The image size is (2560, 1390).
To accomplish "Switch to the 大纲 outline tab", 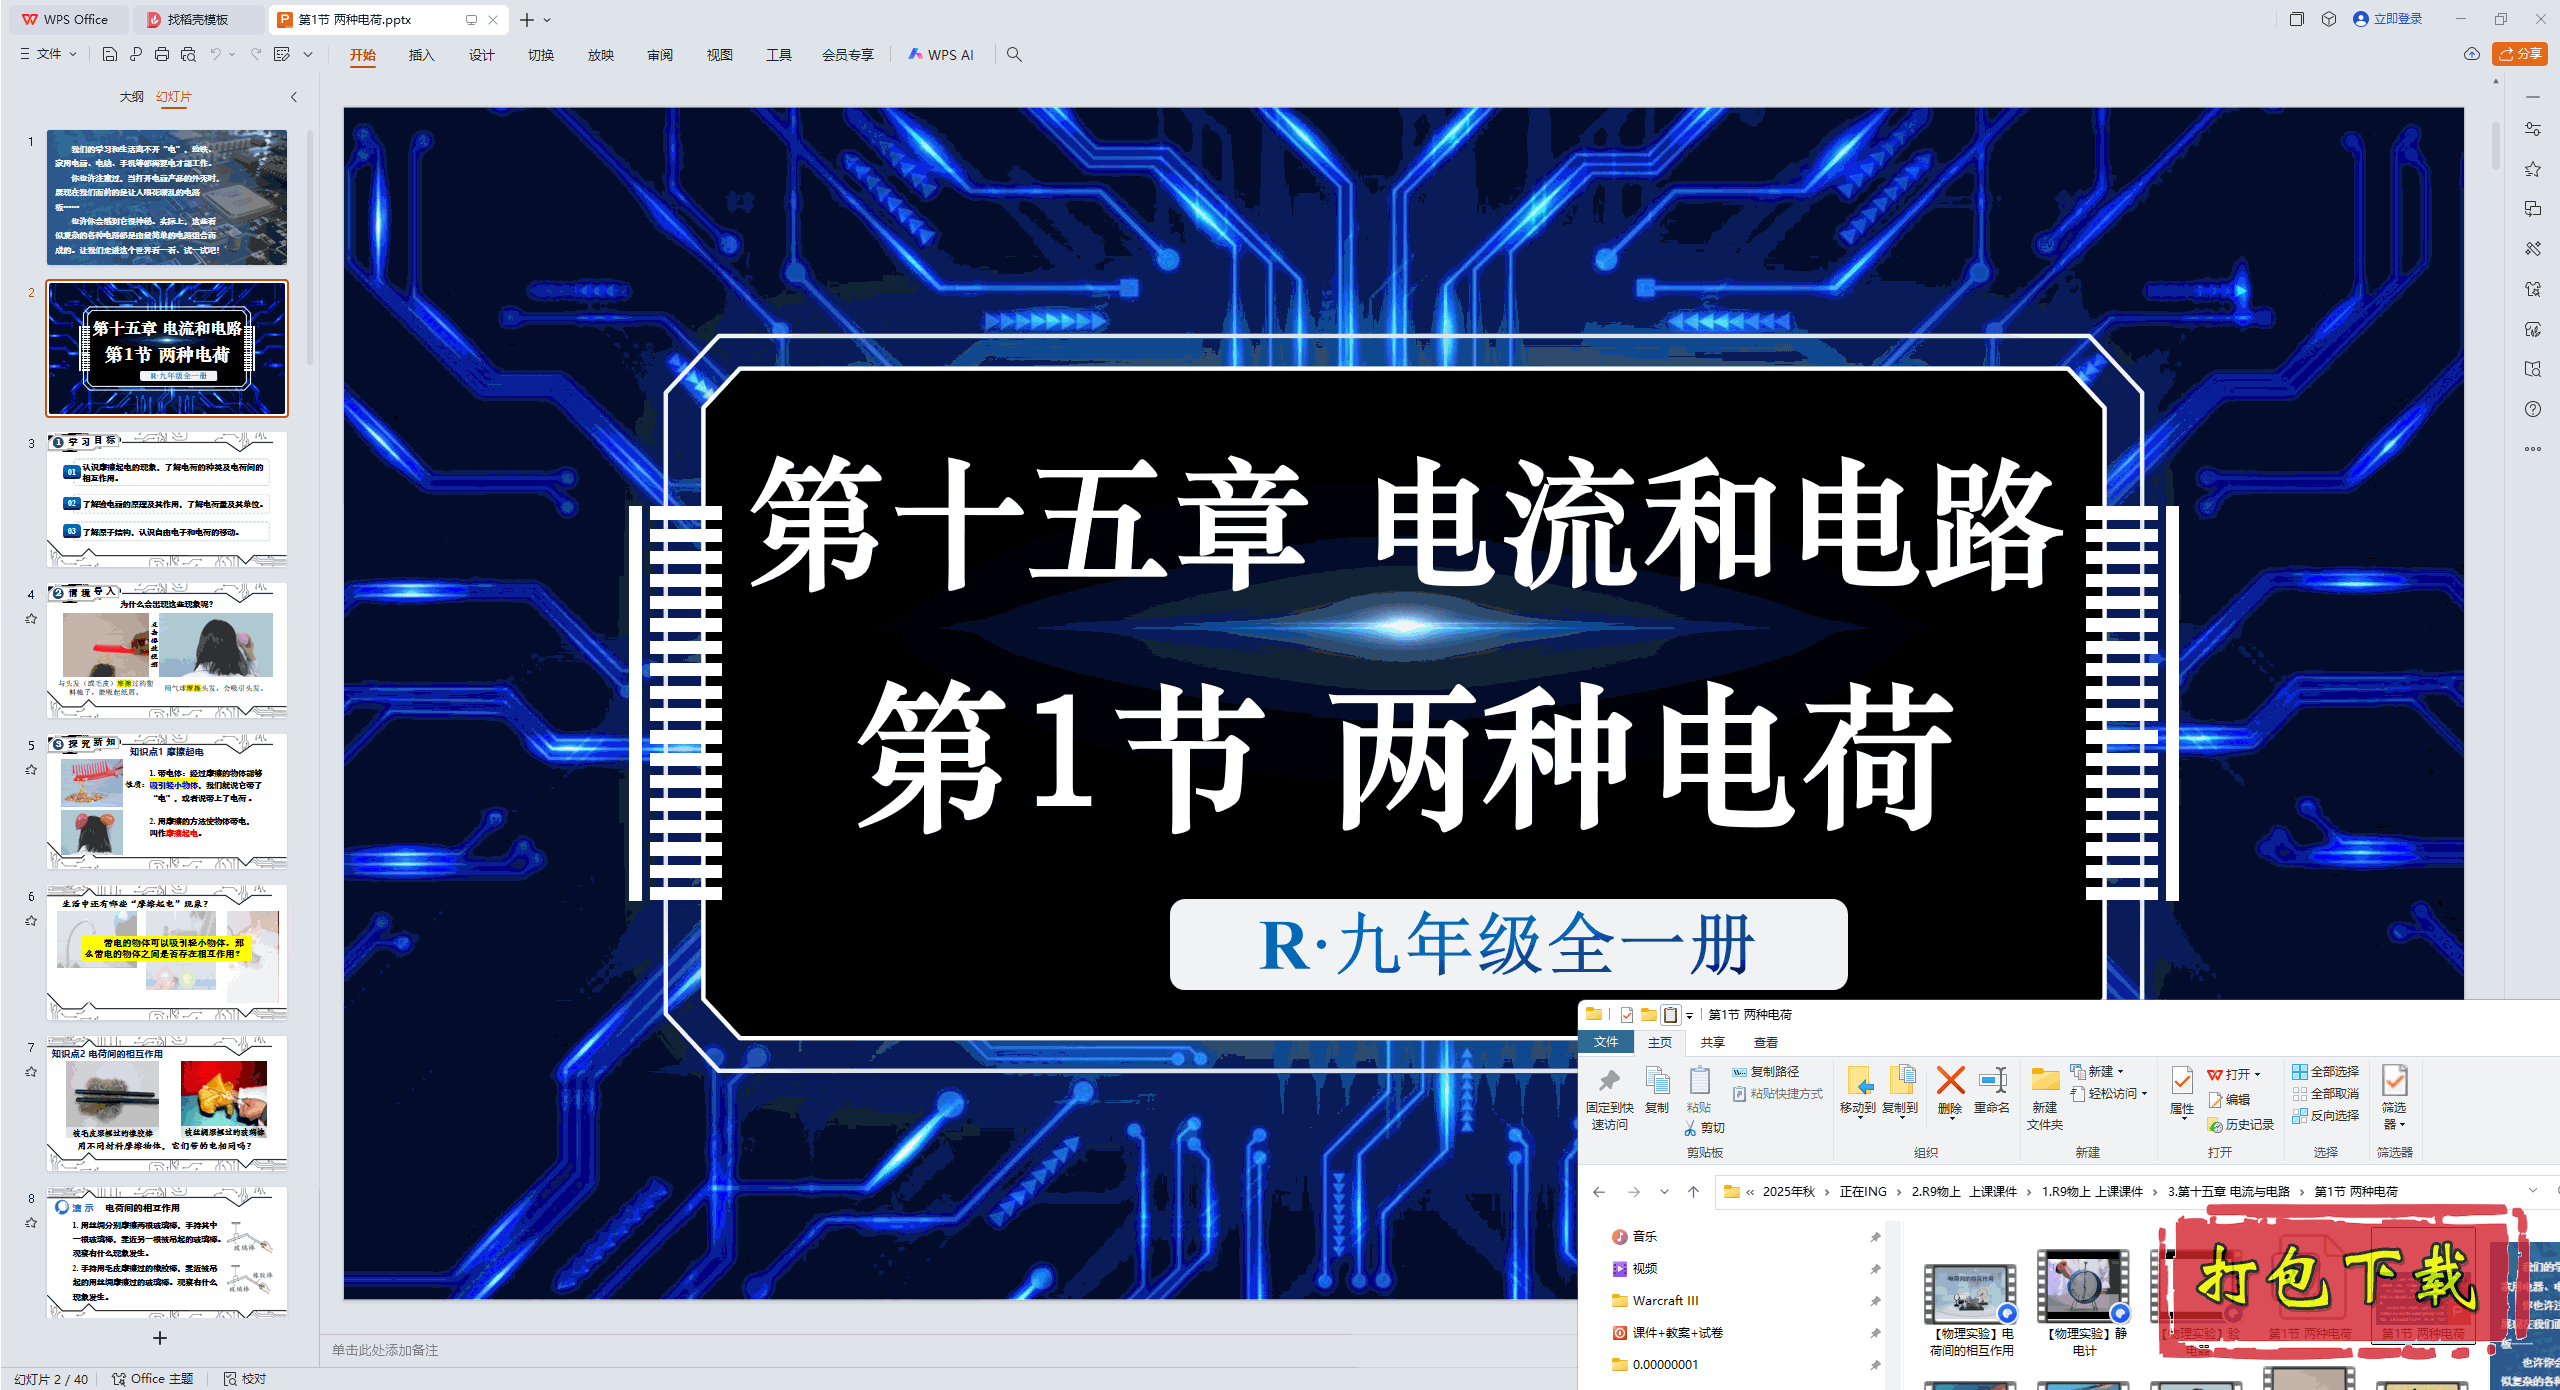I will [131, 97].
